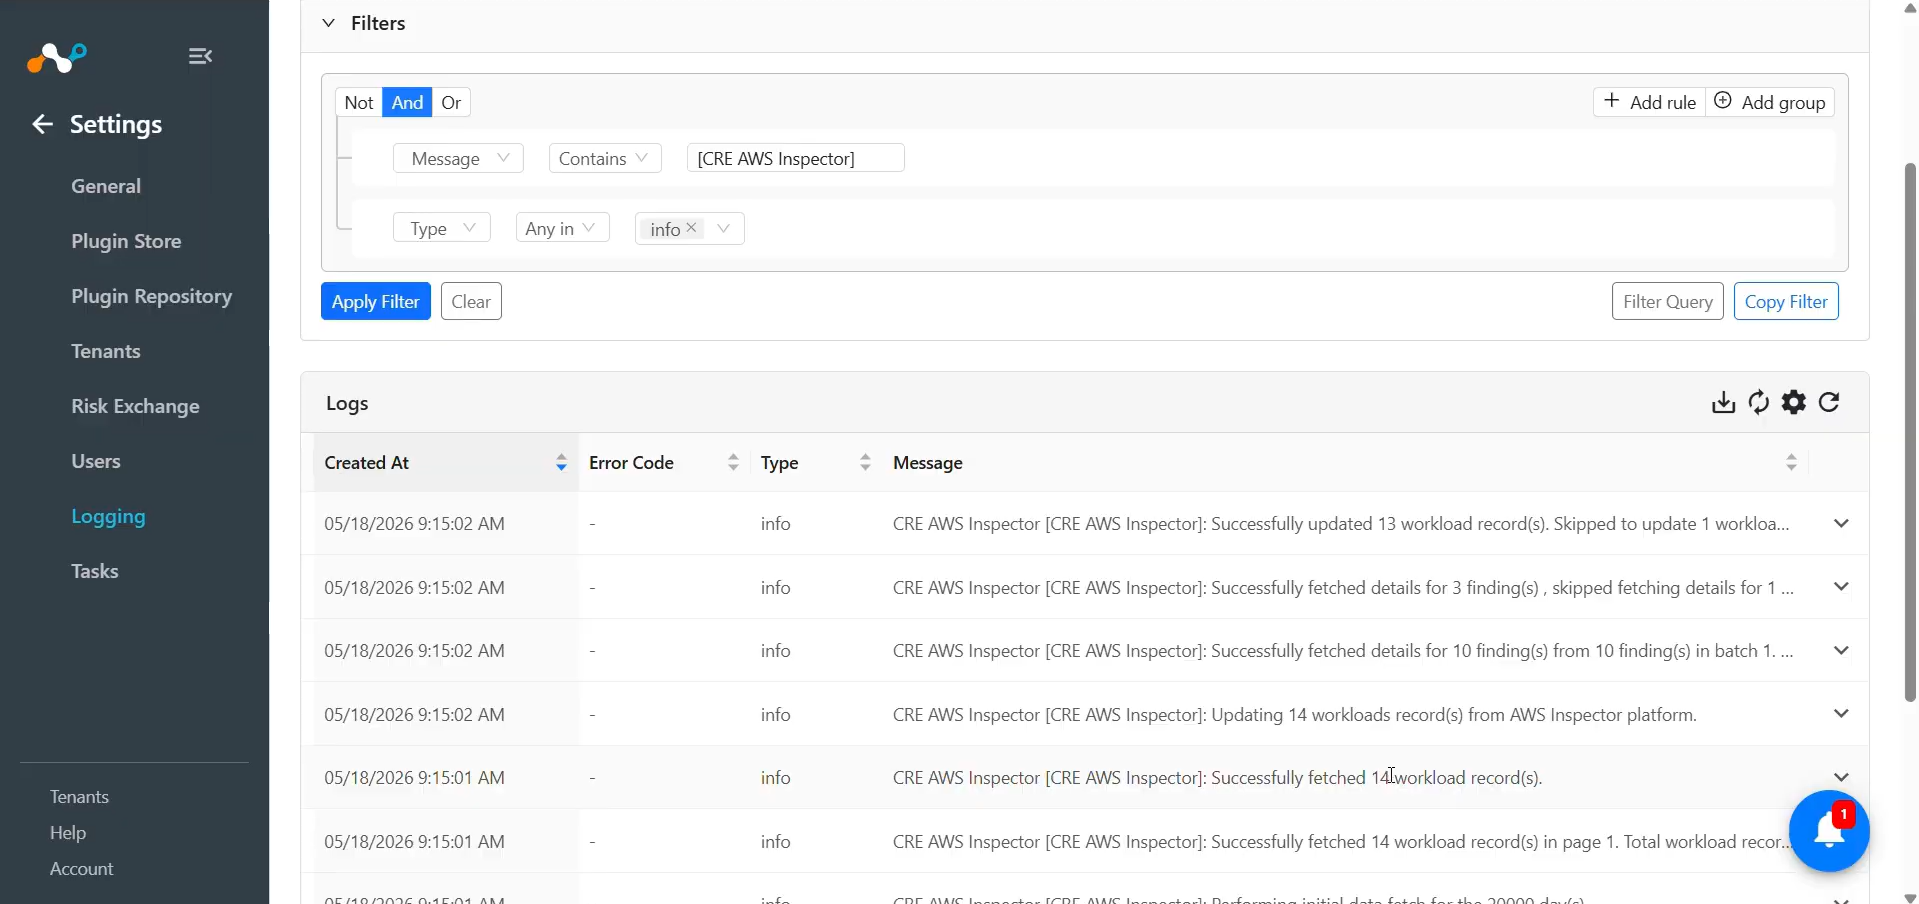The image size is (1919, 904).
Task: Open the bottom Tenants link
Action: 79,797
